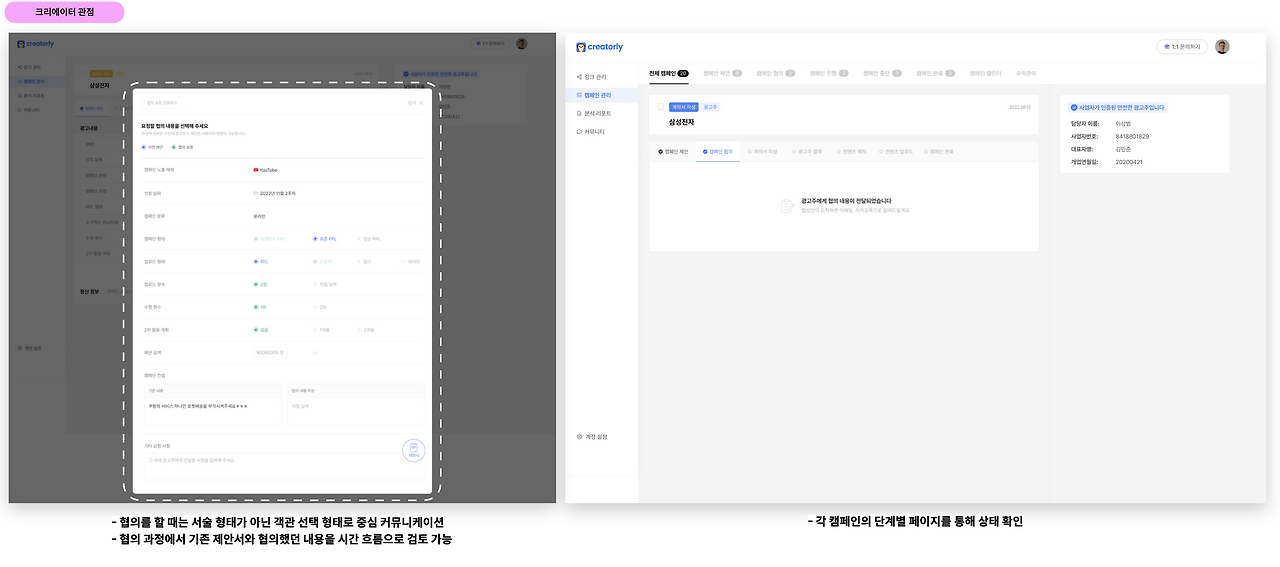Select the 캠페인 협의 step tab
Image resolution: width=1280 pixels, height=567 pixels.
pyautogui.click(x=718, y=151)
